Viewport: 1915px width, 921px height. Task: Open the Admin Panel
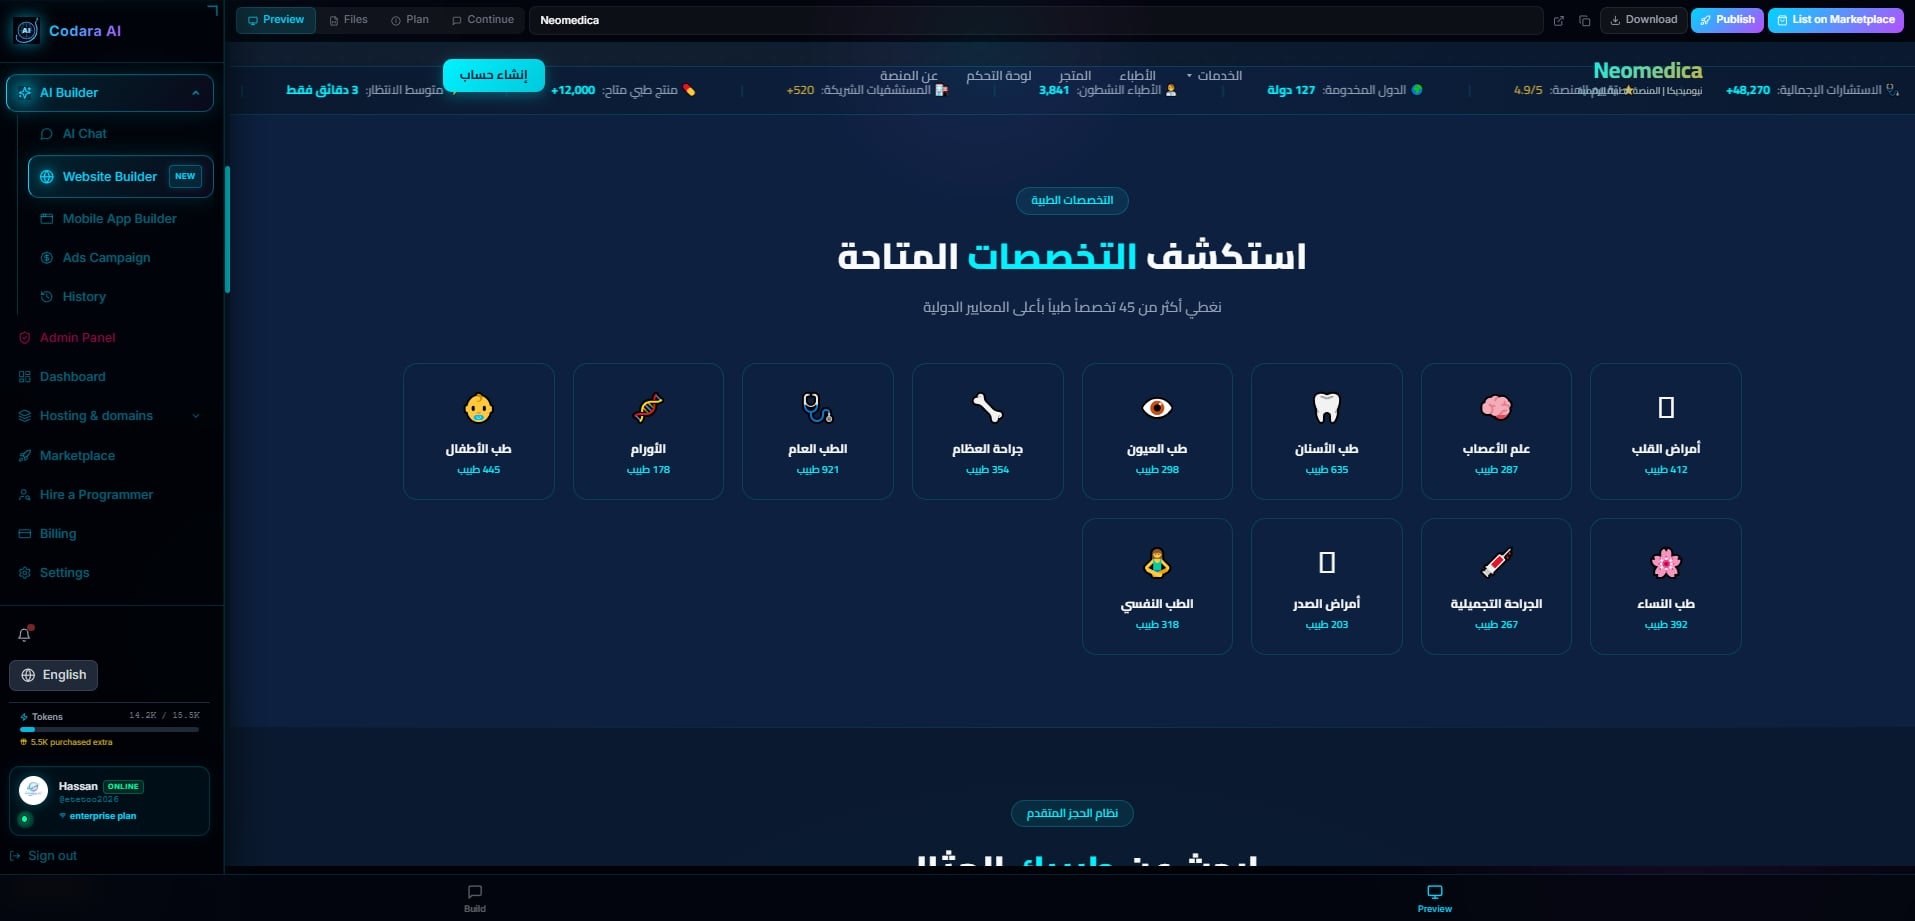coord(78,337)
